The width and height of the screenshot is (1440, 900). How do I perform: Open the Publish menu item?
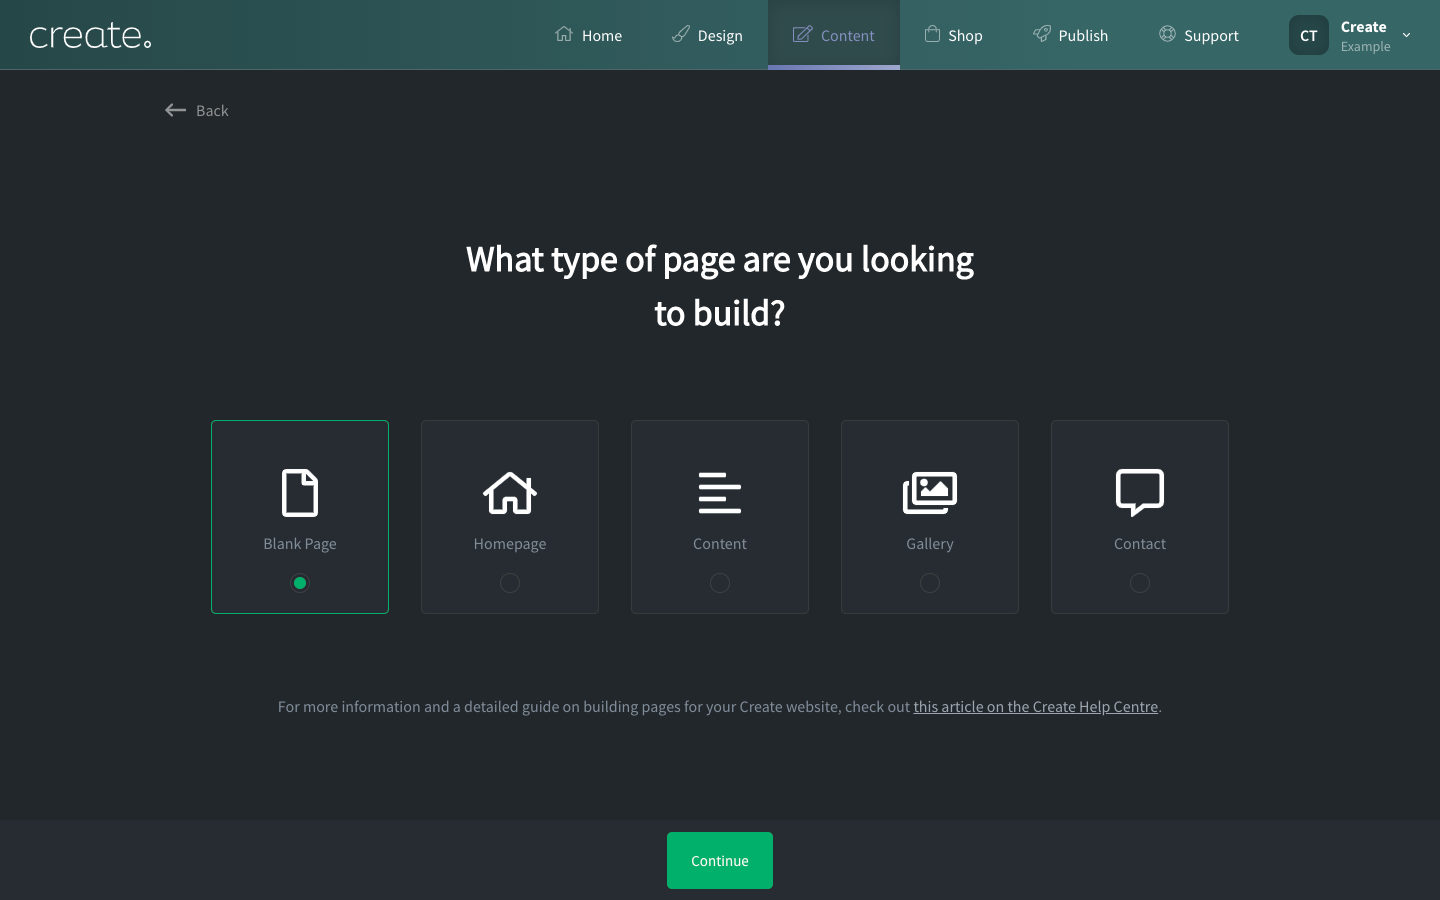pyautogui.click(x=1070, y=35)
